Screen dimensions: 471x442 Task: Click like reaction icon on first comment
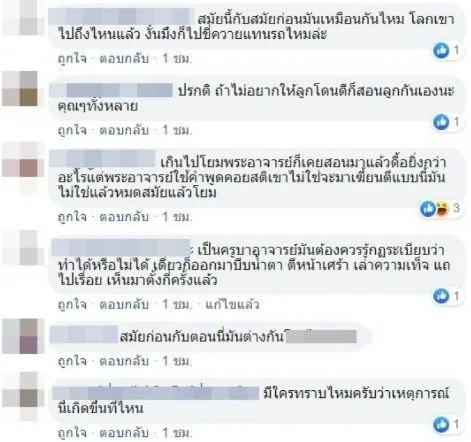441,50
